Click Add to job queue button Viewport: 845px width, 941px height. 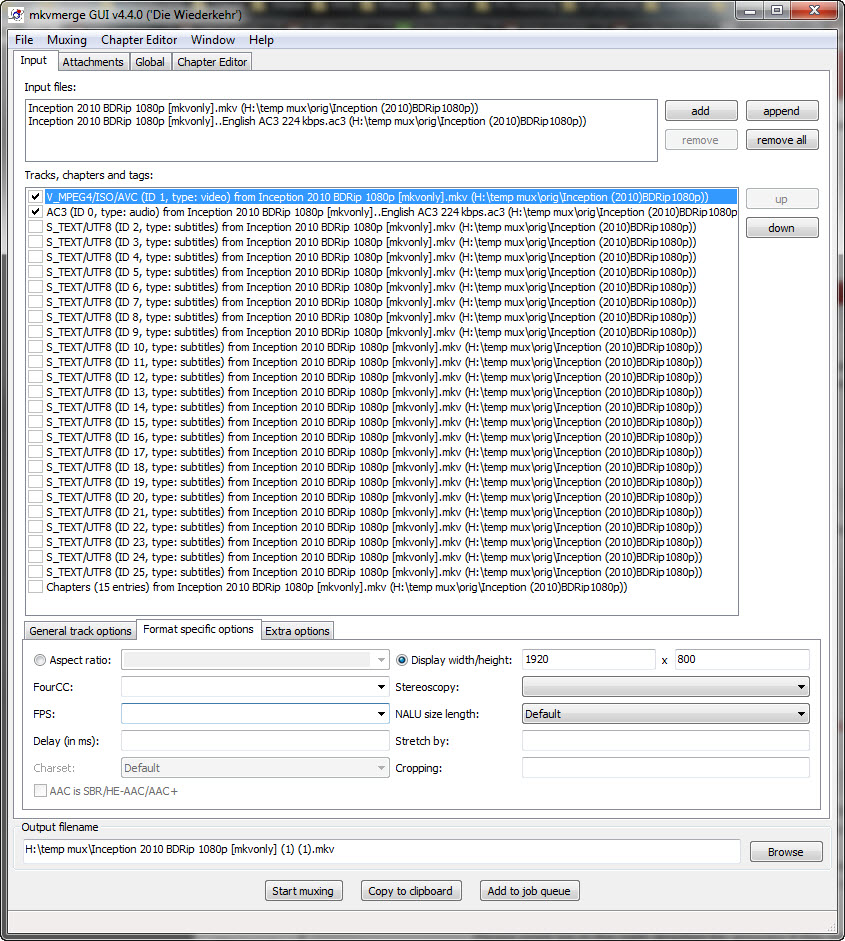(x=529, y=891)
